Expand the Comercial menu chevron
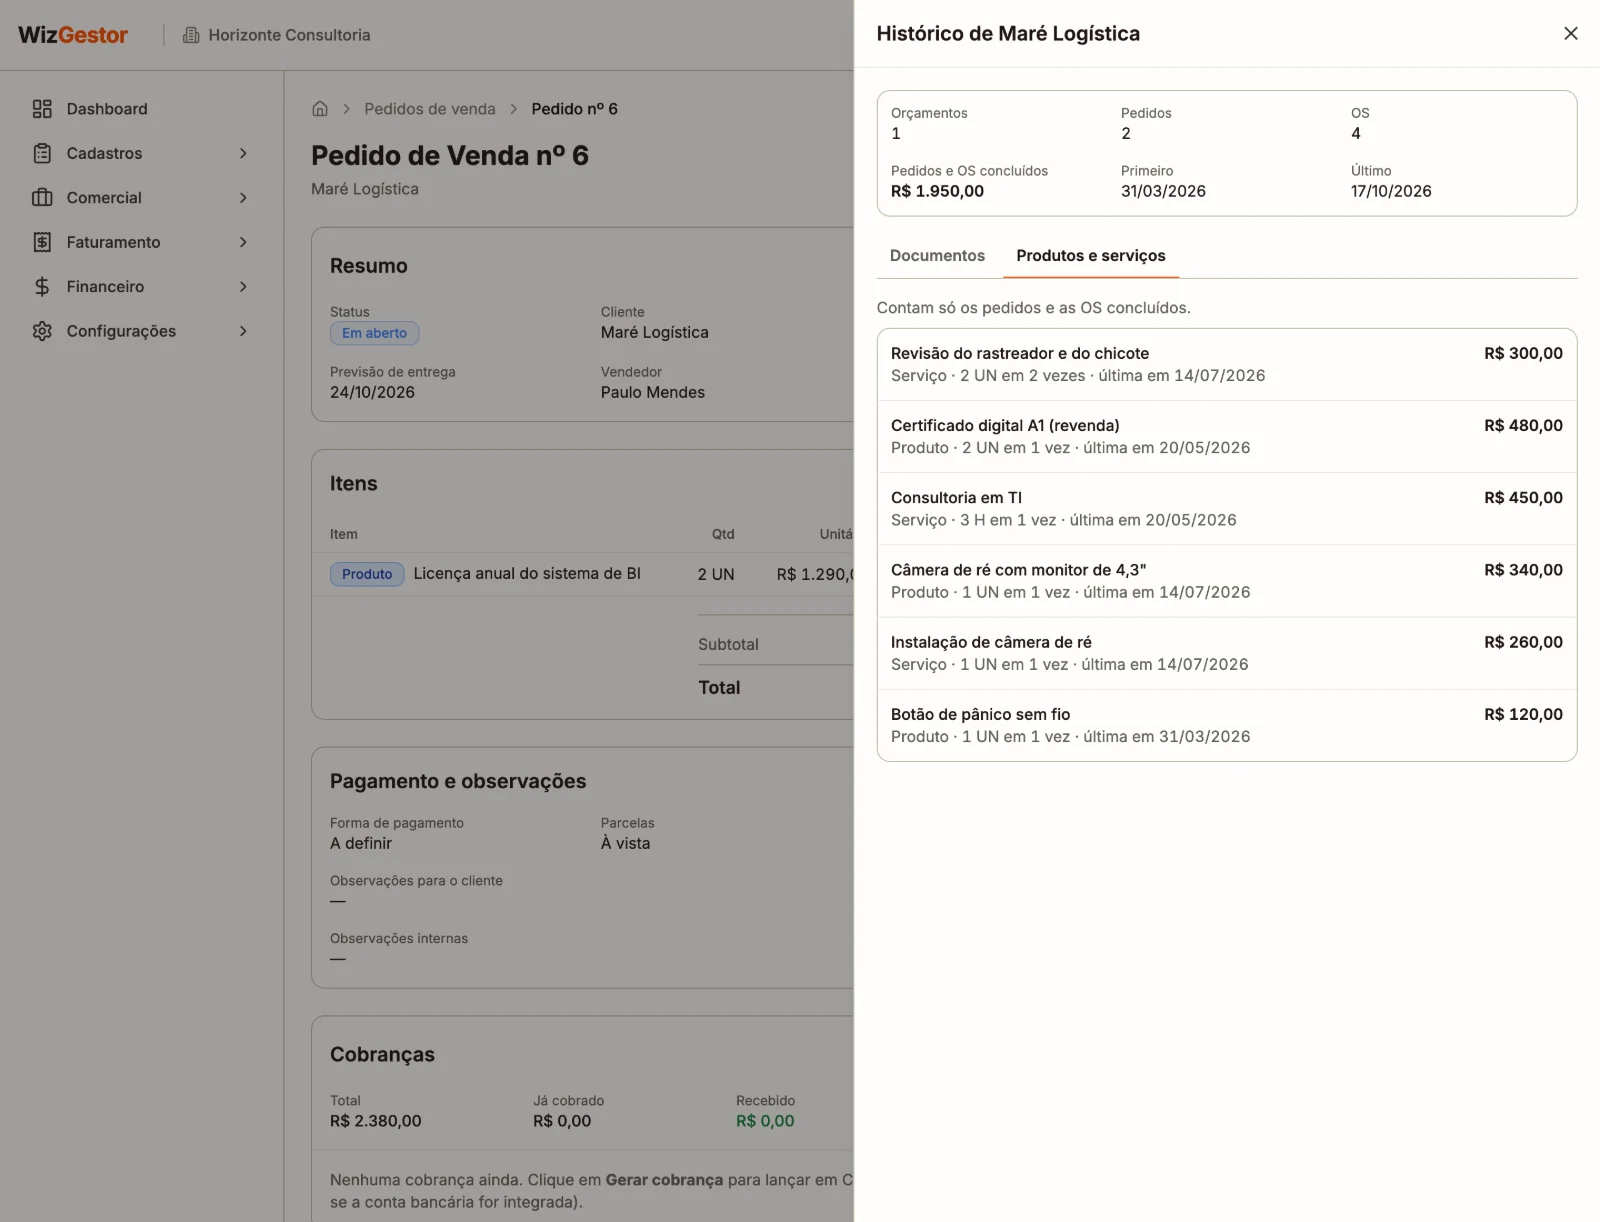This screenshot has width=1600, height=1222. pos(243,198)
